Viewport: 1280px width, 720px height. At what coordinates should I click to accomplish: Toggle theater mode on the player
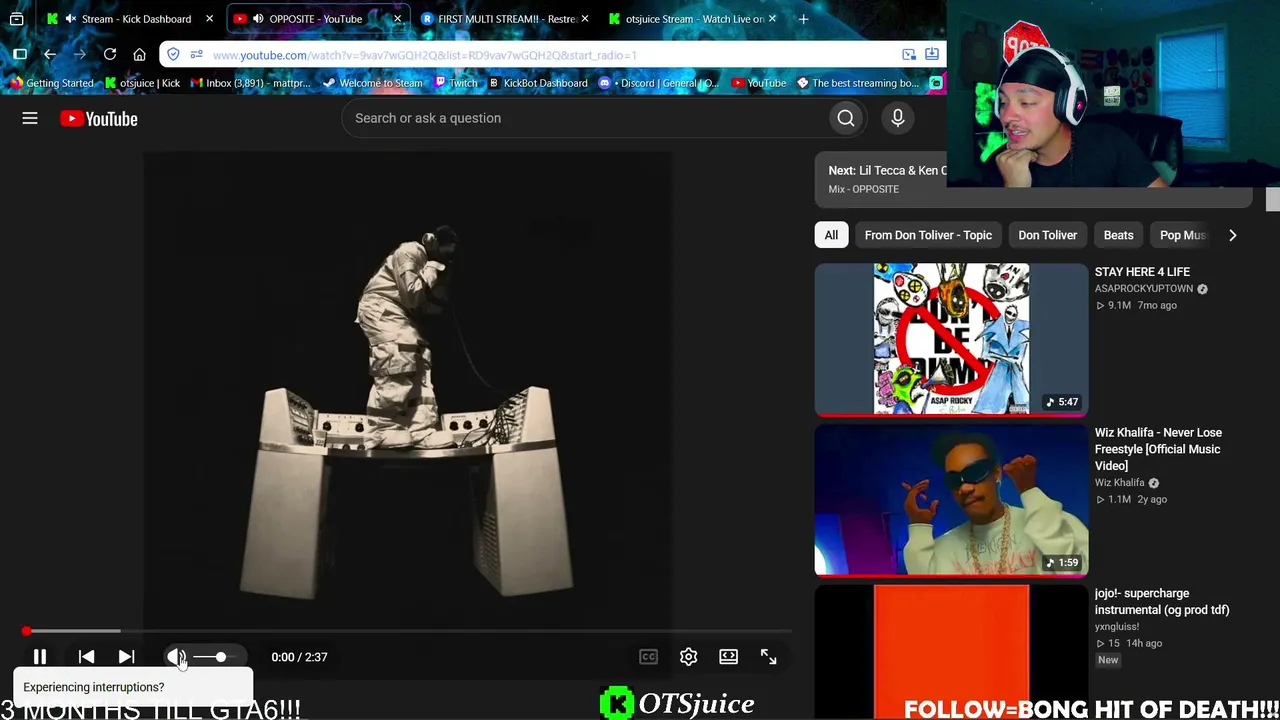(728, 657)
